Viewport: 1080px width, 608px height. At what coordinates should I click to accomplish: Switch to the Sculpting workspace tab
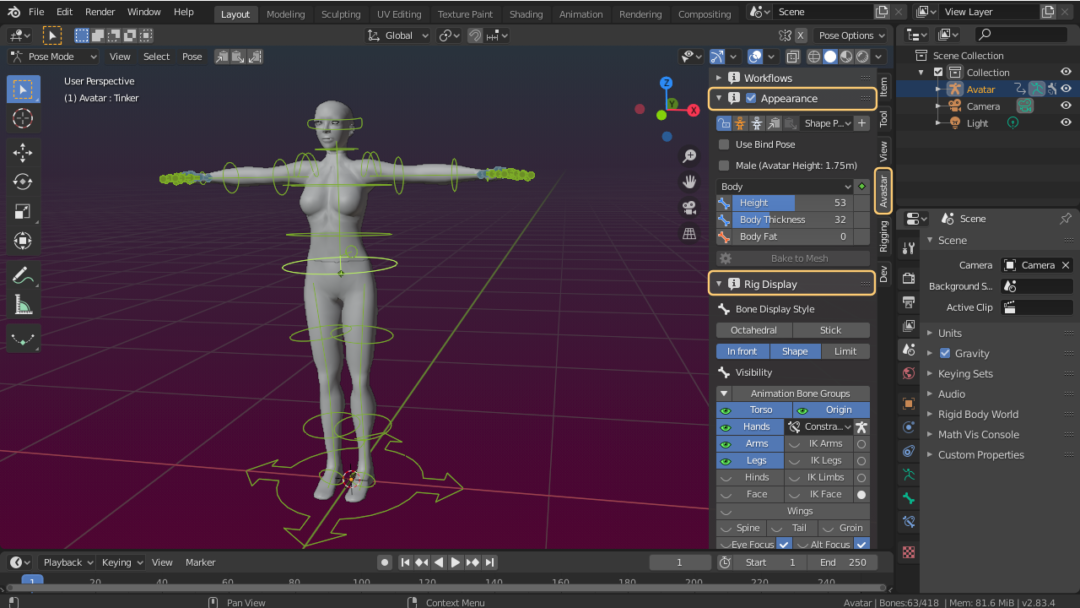(341, 14)
